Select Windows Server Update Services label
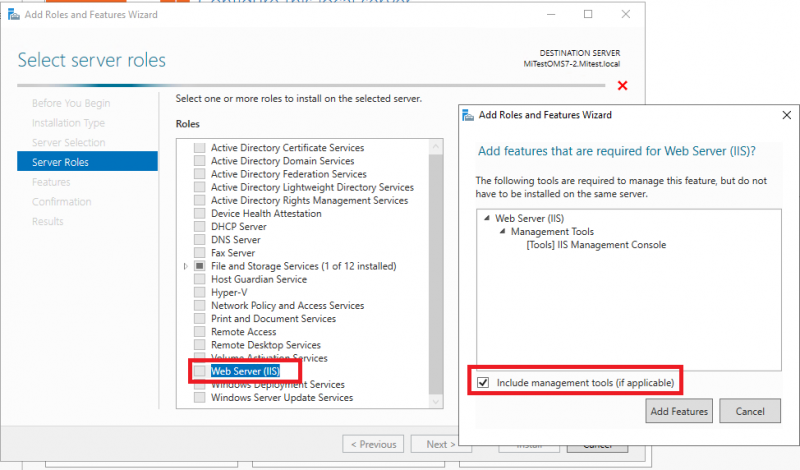Viewport: 800px width, 470px height. coord(282,398)
